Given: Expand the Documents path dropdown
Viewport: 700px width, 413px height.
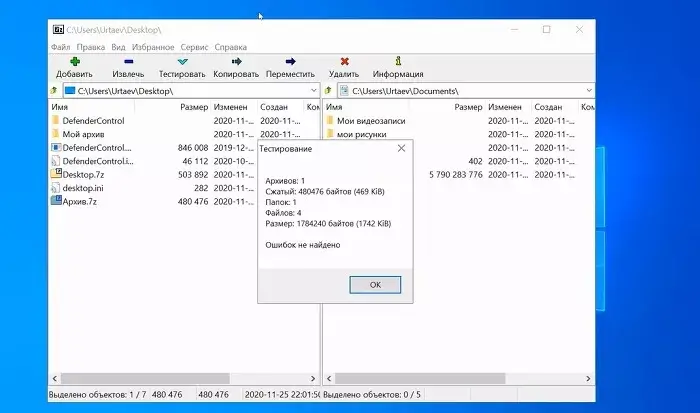Looking at the screenshot, I should 587,91.
